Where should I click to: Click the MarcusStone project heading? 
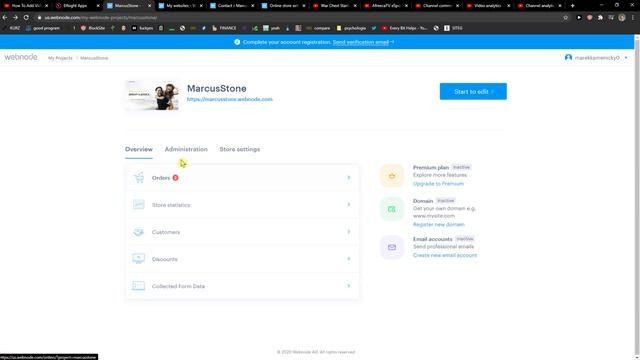point(217,89)
